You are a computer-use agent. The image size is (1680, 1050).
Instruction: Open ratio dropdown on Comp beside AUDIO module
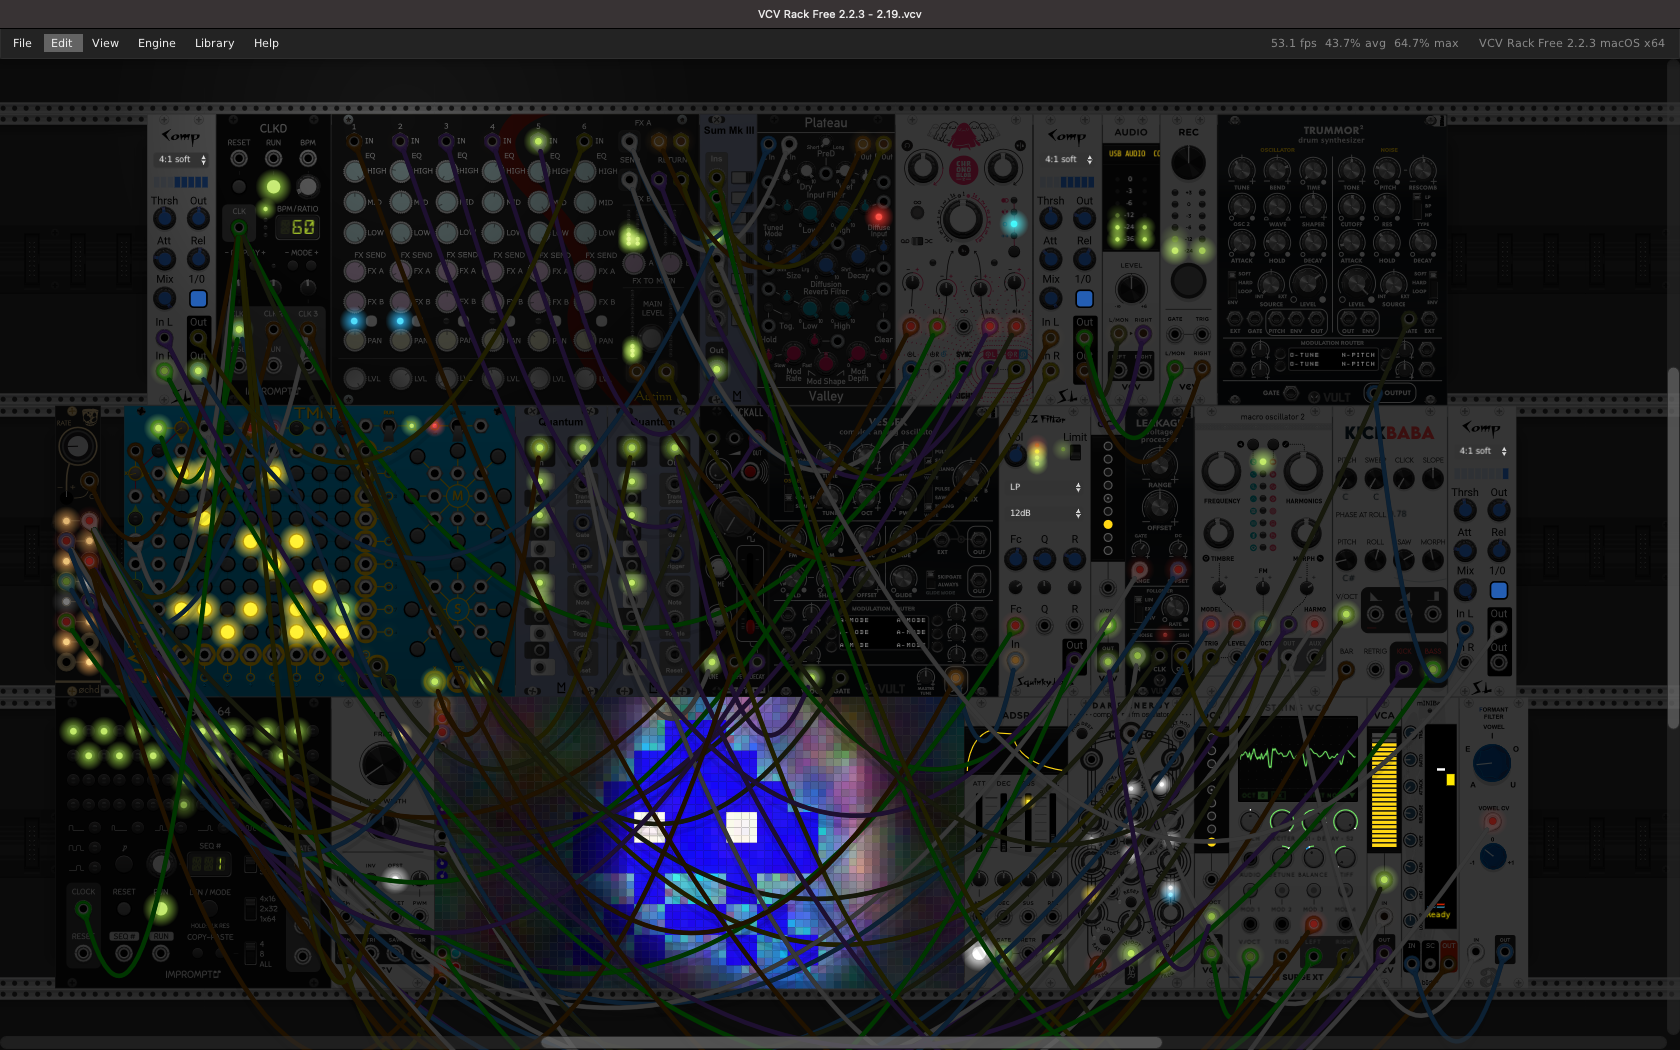1068,159
